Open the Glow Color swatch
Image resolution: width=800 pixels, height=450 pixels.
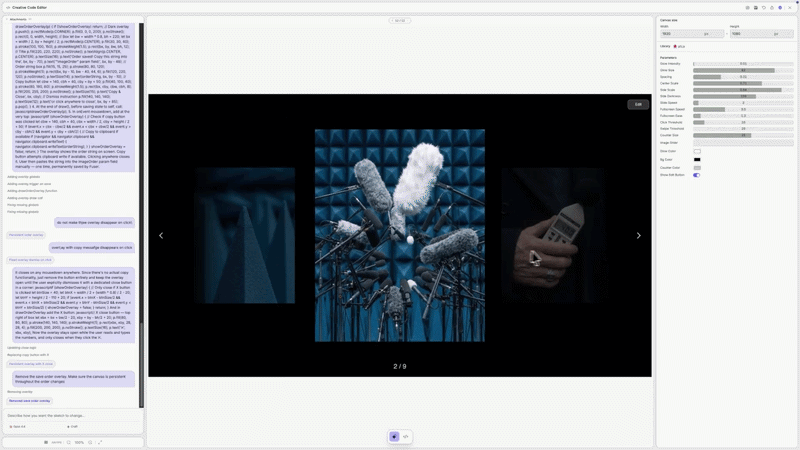pyautogui.click(x=697, y=151)
